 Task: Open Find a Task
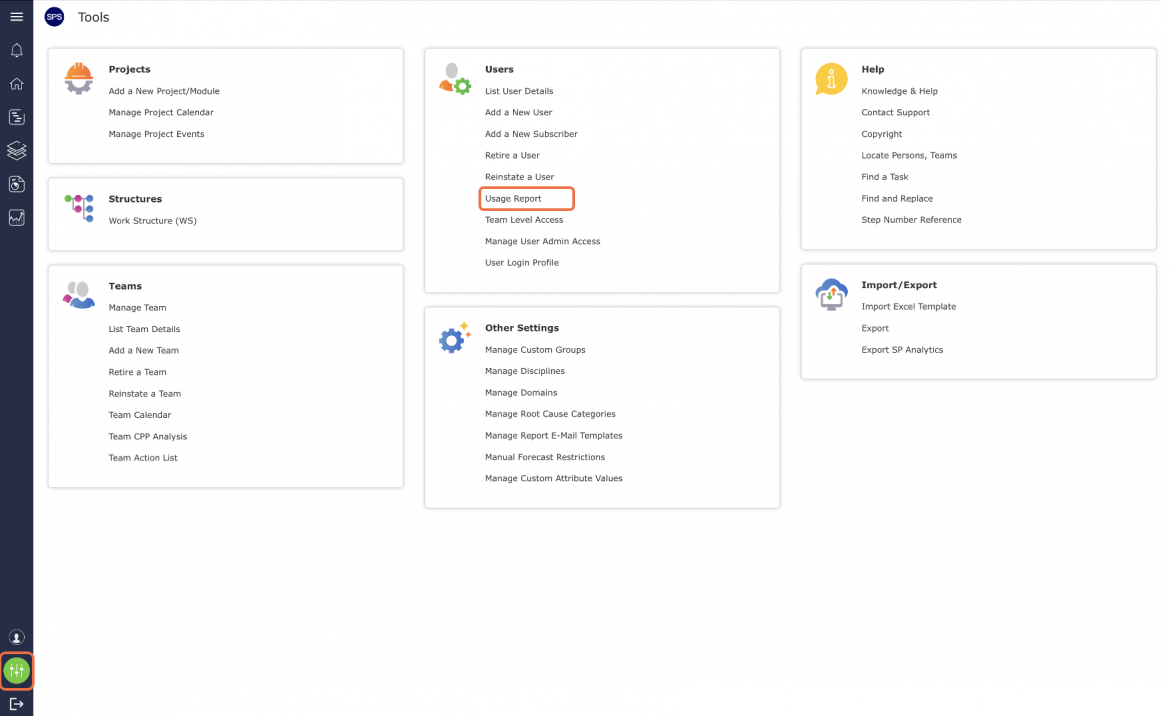pos(885,177)
